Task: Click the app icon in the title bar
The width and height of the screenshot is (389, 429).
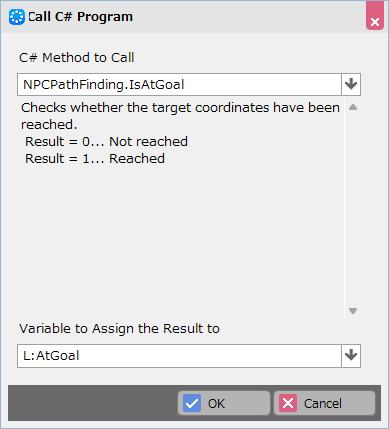Action: coord(17,17)
